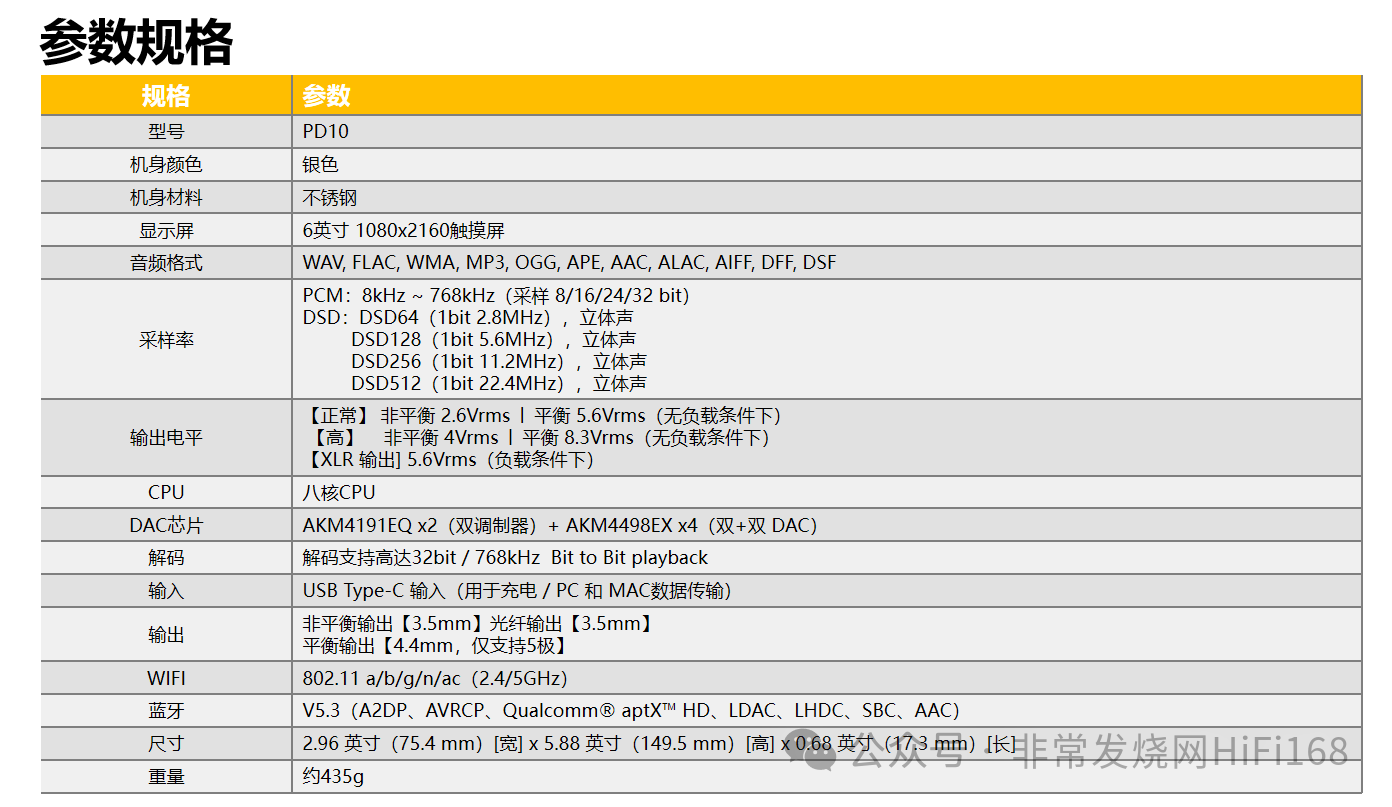Select the PCM: 8kHz ~ 768kHz line
This screenshot has height=807, width=1392.
[497, 296]
